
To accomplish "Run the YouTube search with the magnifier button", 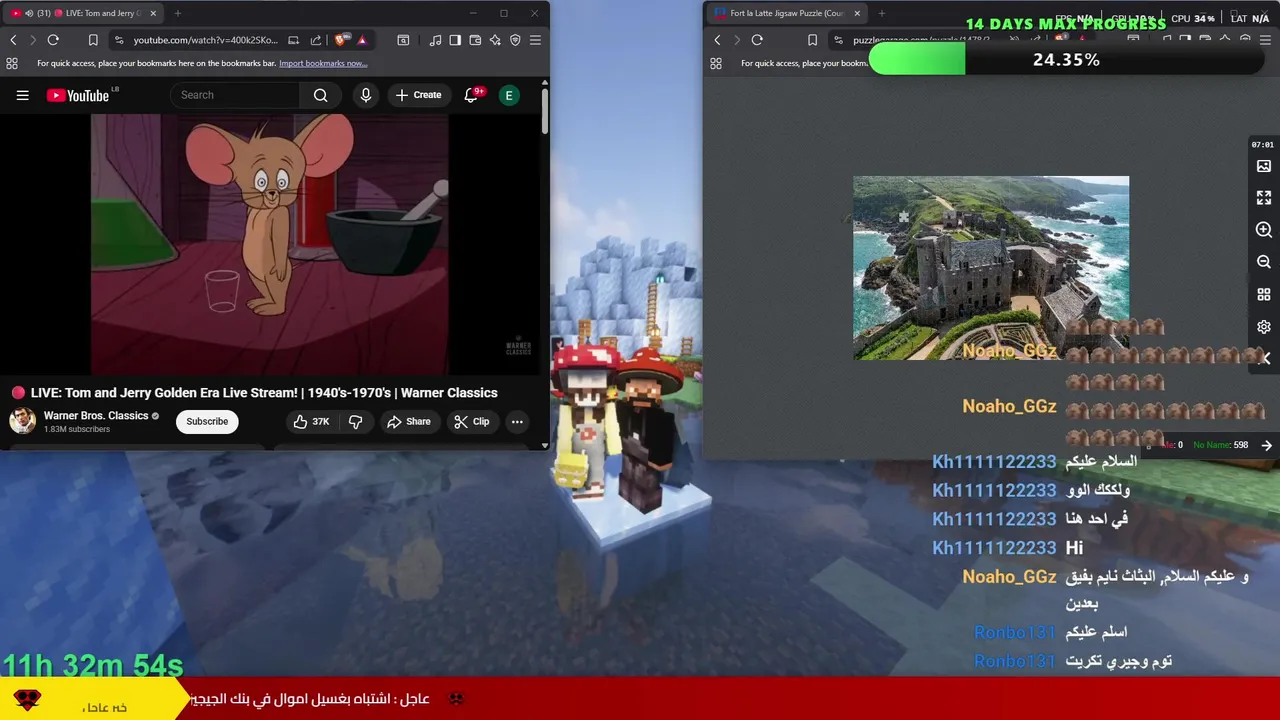I will [x=320, y=95].
